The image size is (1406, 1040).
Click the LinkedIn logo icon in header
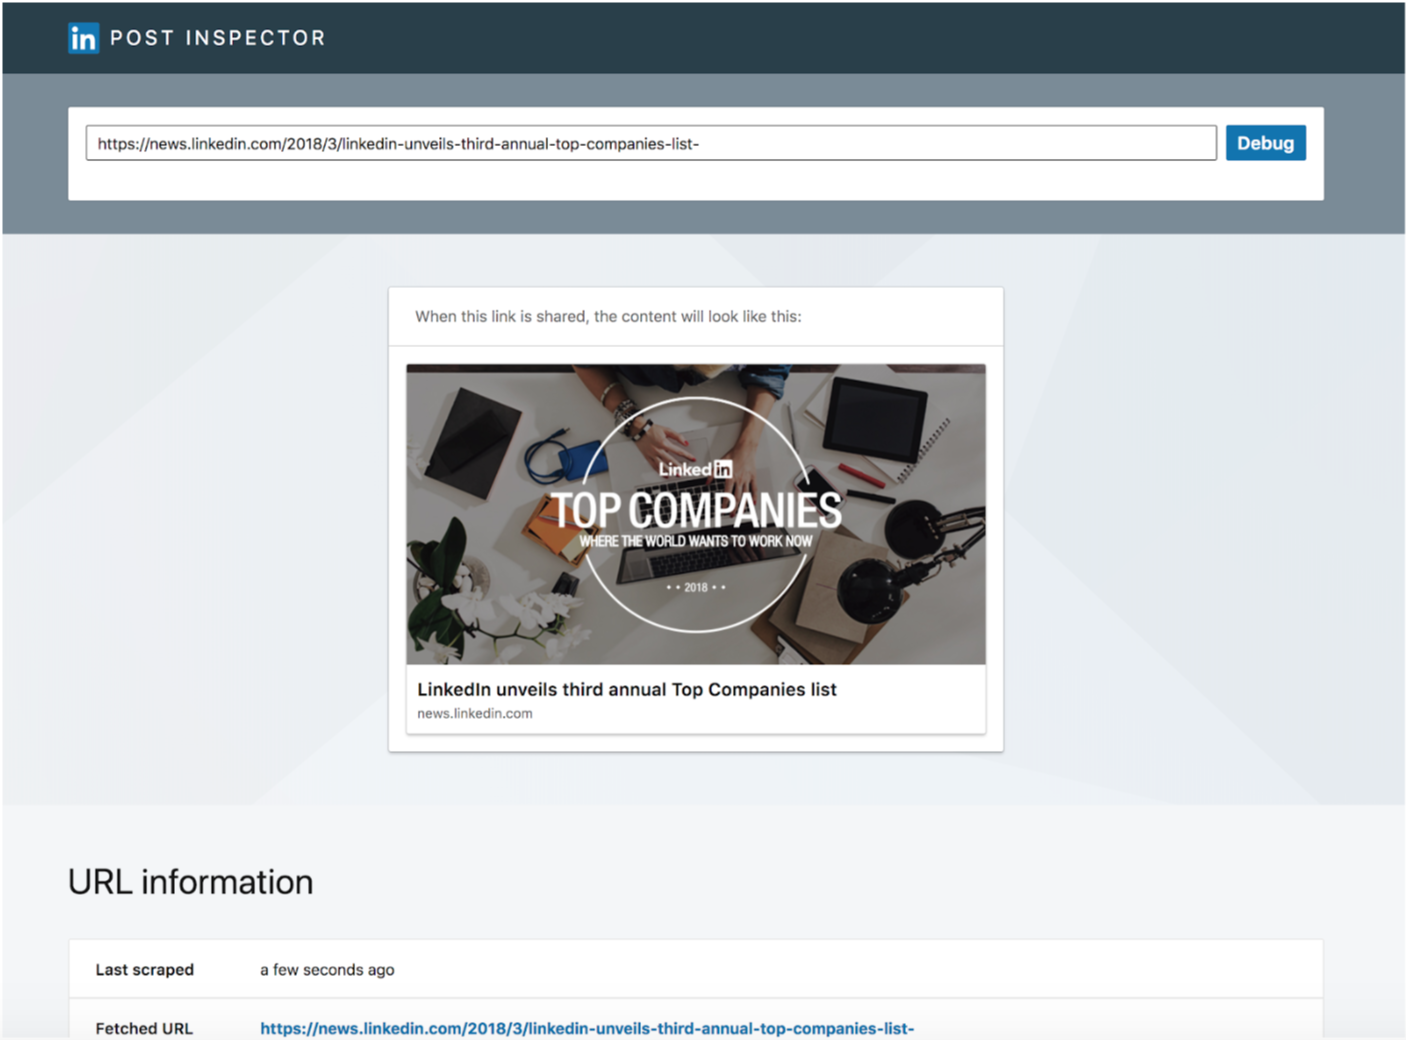pyautogui.click(x=83, y=38)
